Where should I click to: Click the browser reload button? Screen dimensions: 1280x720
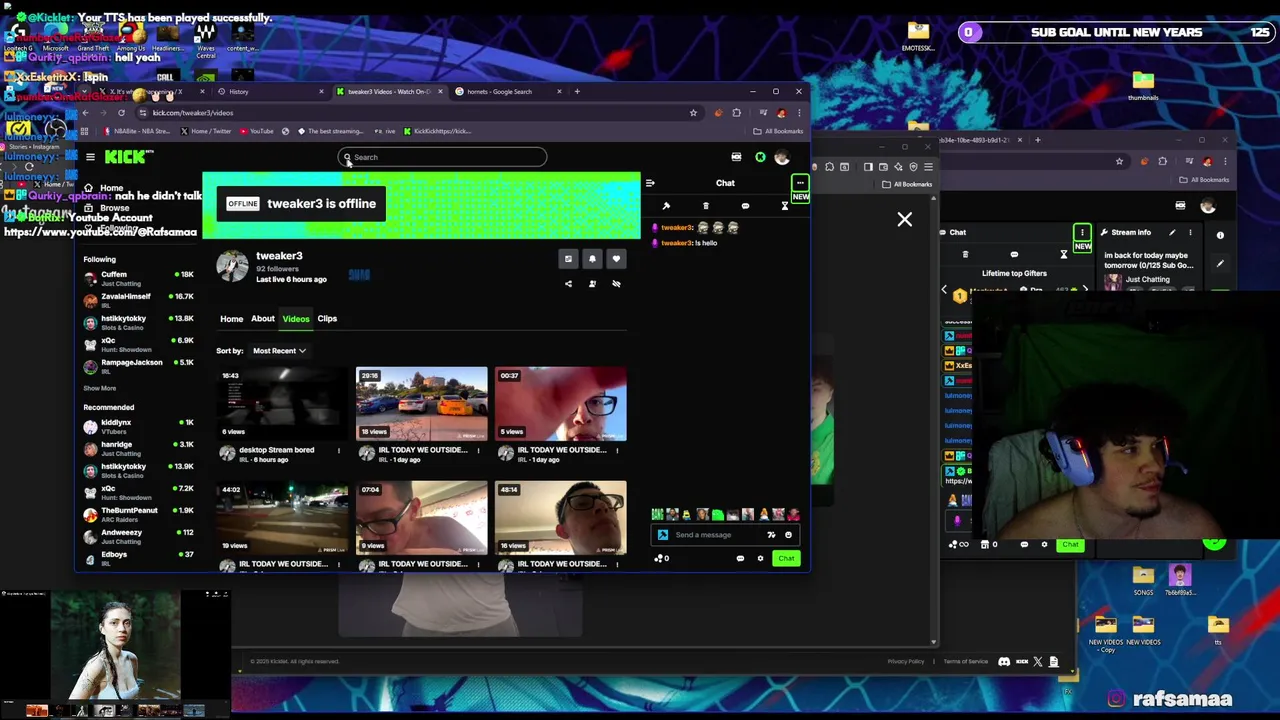point(121,113)
